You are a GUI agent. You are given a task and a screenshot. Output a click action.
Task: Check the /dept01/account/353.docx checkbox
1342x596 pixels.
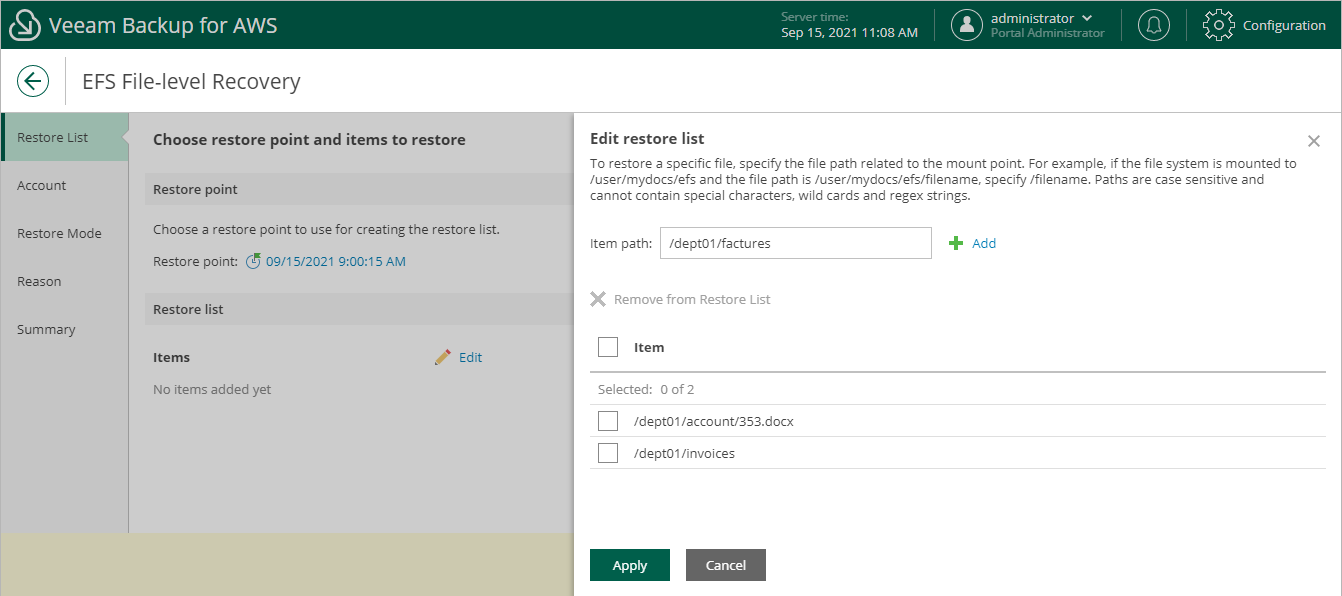point(608,421)
